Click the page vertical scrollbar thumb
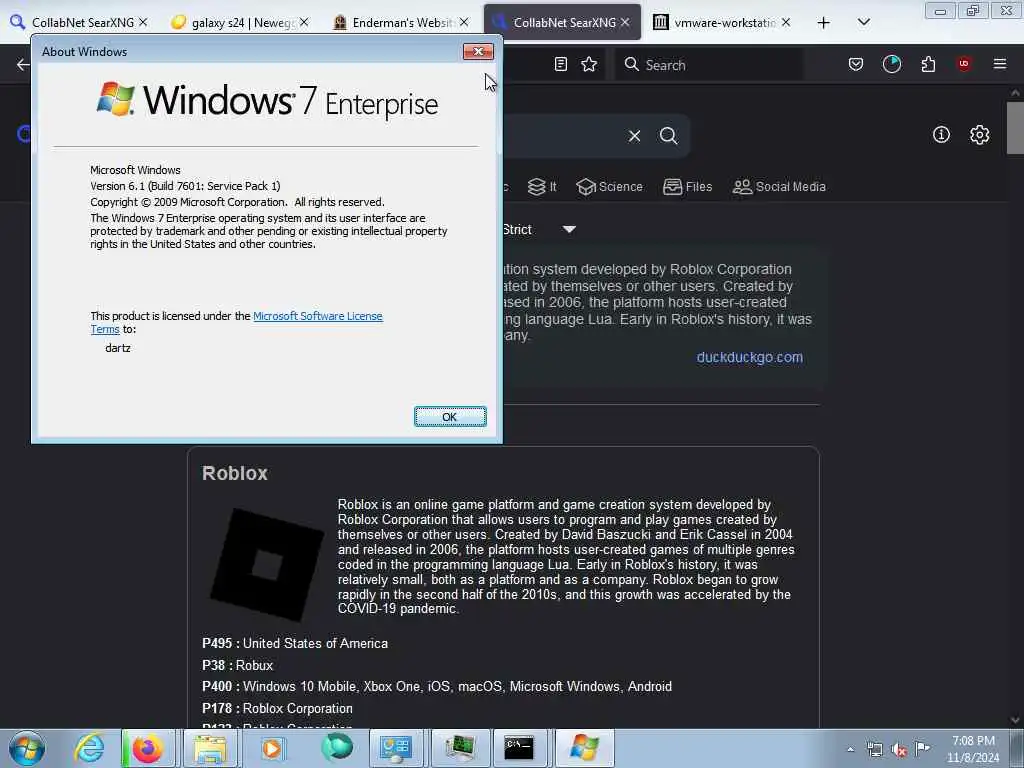Screen dimensions: 1024x768 tap(1015, 128)
